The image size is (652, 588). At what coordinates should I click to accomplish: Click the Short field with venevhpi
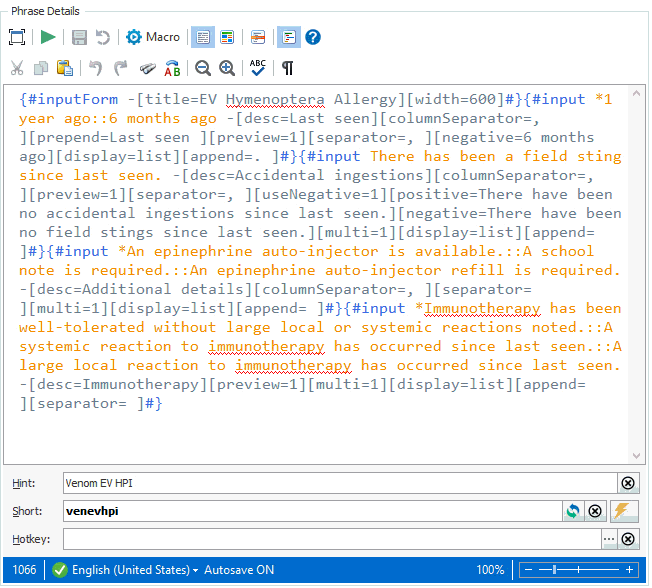click(313, 512)
